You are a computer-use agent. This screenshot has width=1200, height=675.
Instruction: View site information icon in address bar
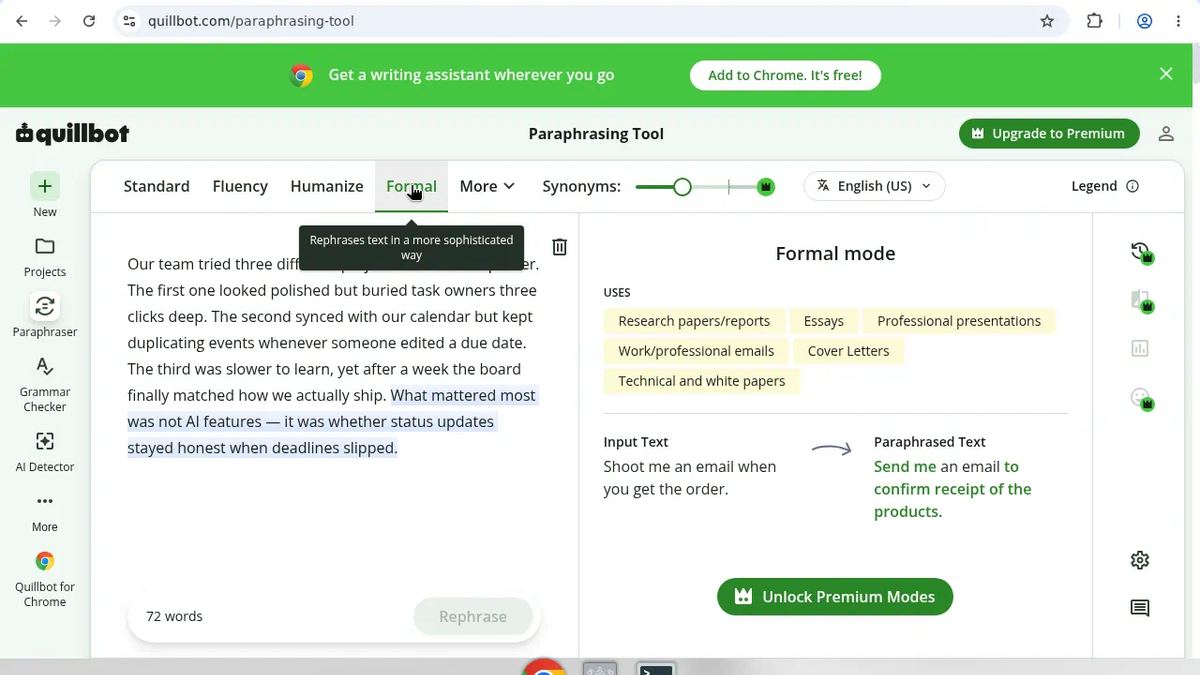[x=128, y=21]
